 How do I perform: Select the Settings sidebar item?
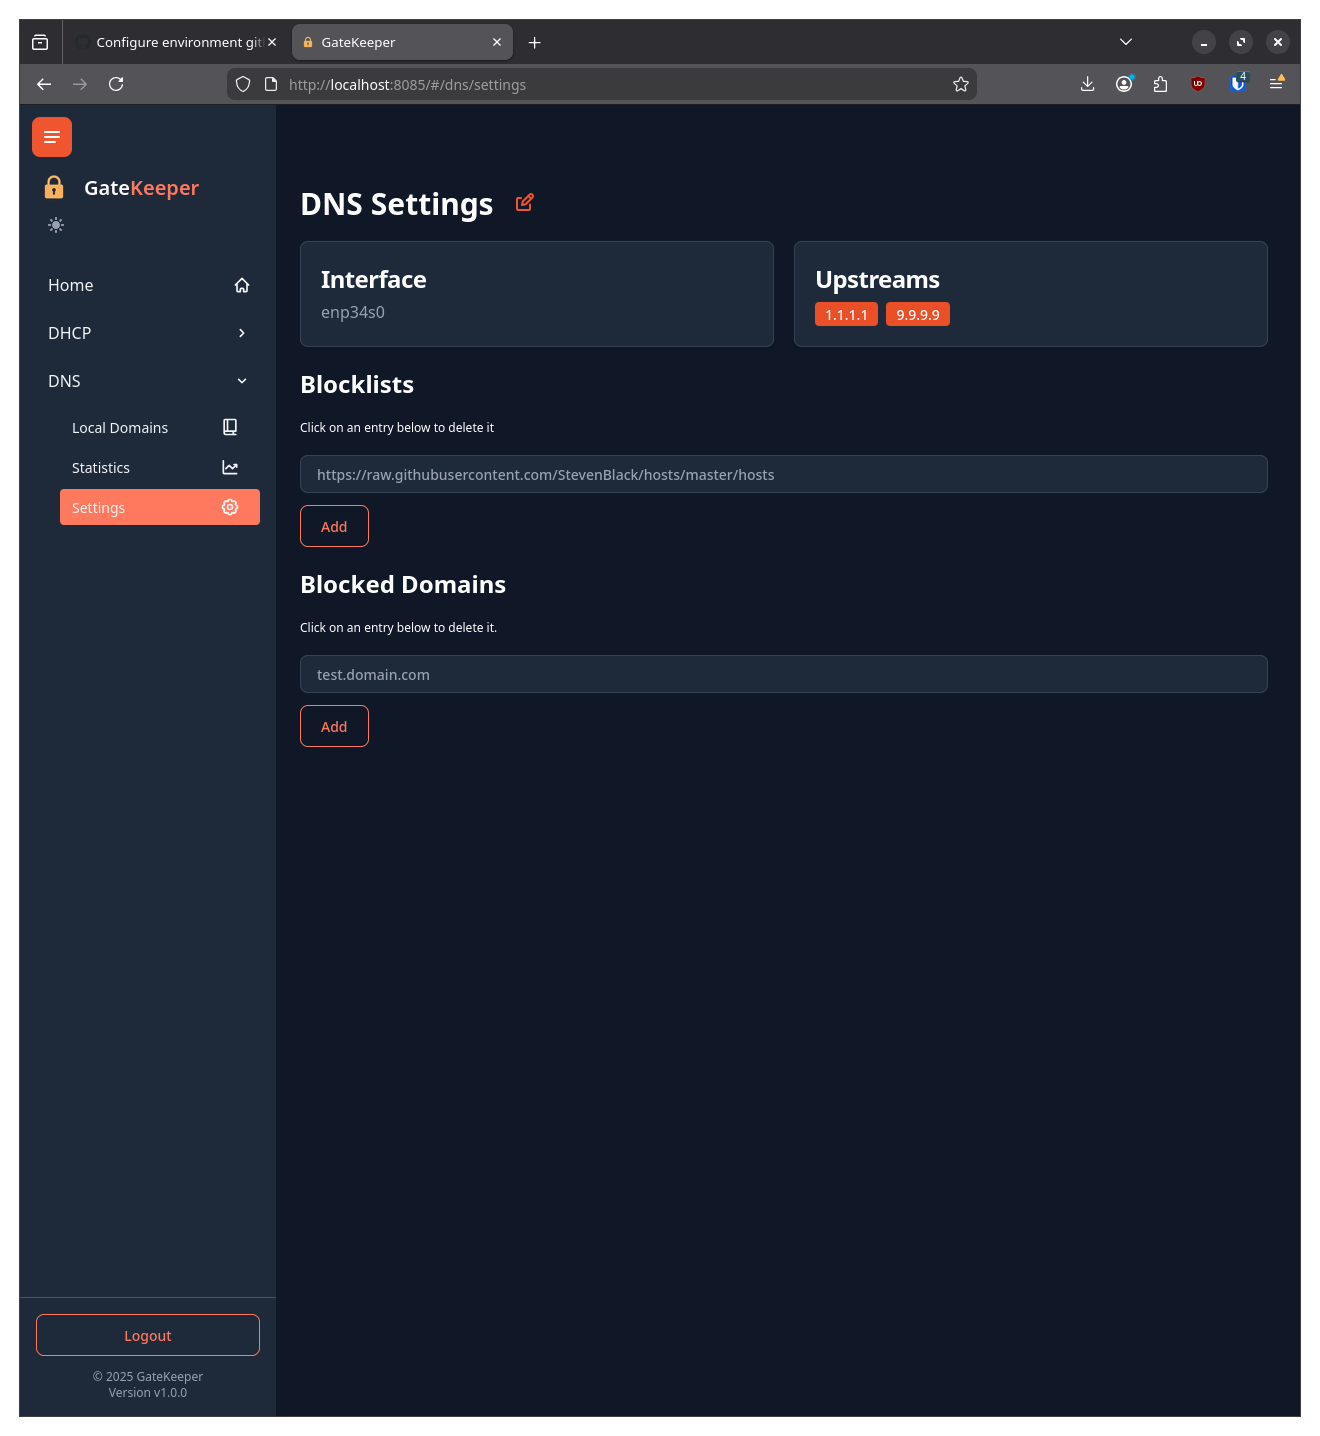(159, 507)
